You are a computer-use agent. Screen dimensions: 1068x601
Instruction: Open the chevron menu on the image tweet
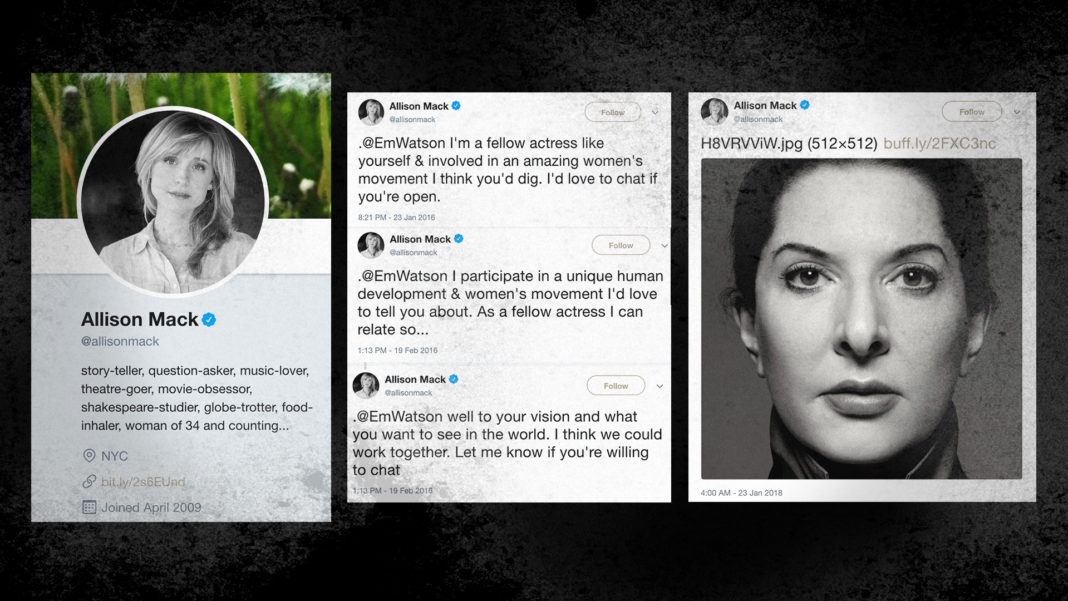pos(1017,112)
